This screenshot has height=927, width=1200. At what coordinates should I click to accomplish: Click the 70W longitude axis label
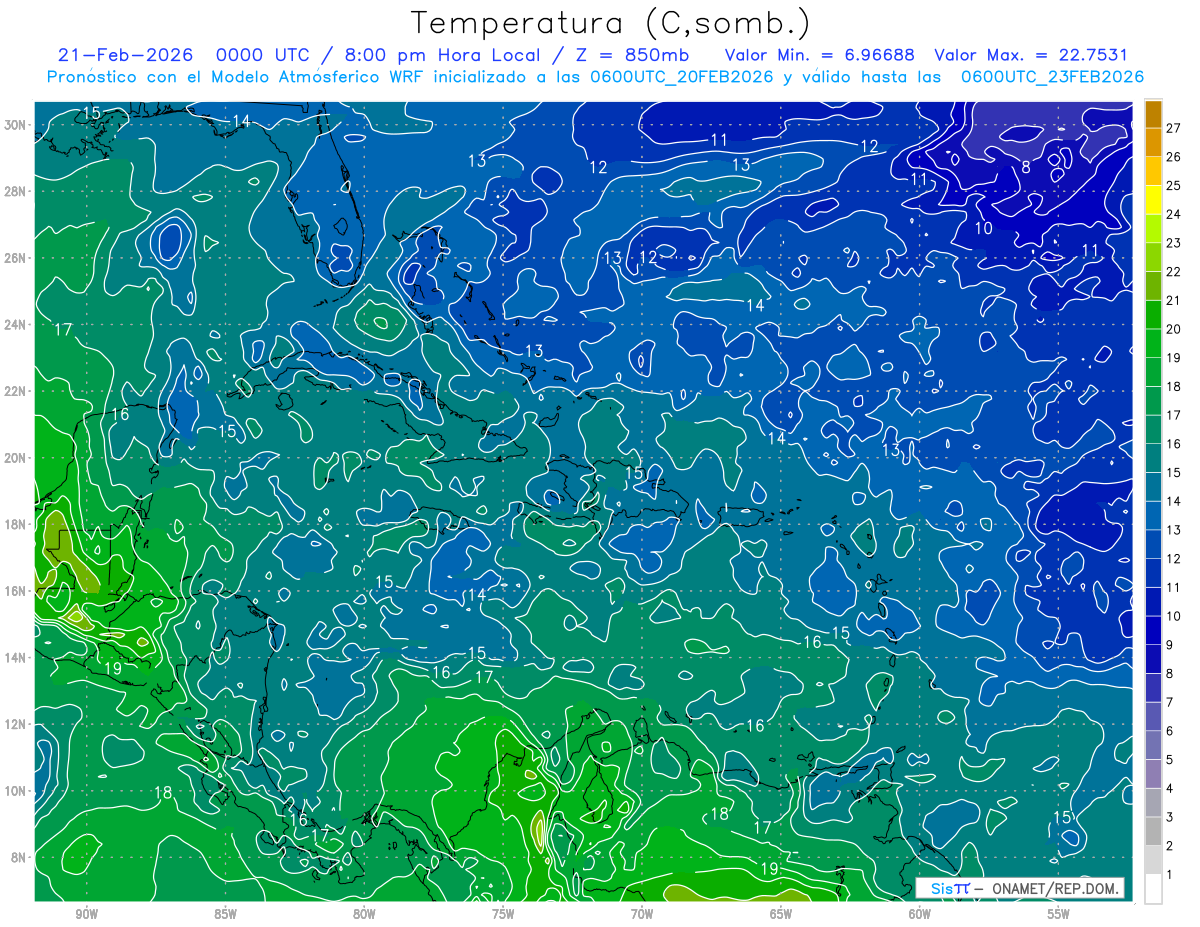pyautogui.click(x=642, y=914)
